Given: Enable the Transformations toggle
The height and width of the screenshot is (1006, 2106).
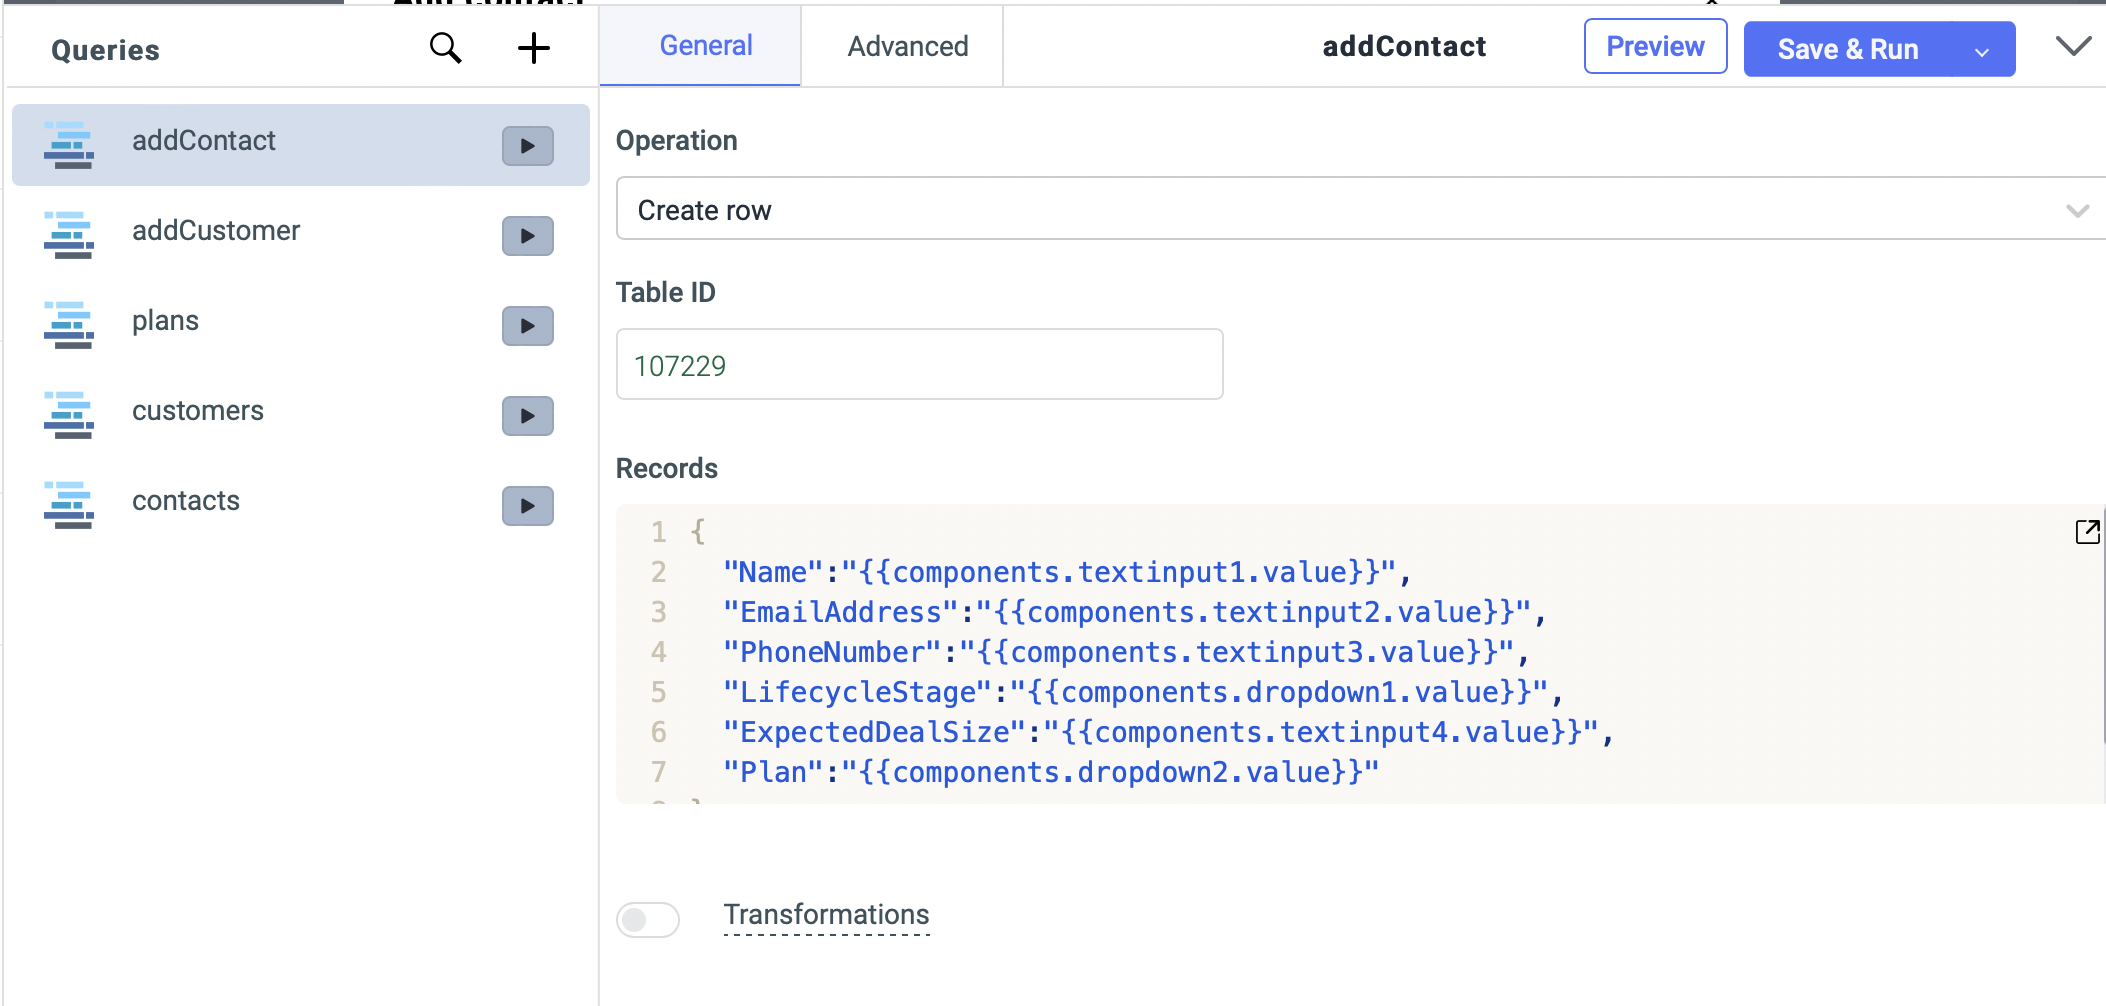Looking at the screenshot, I should tap(648, 919).
